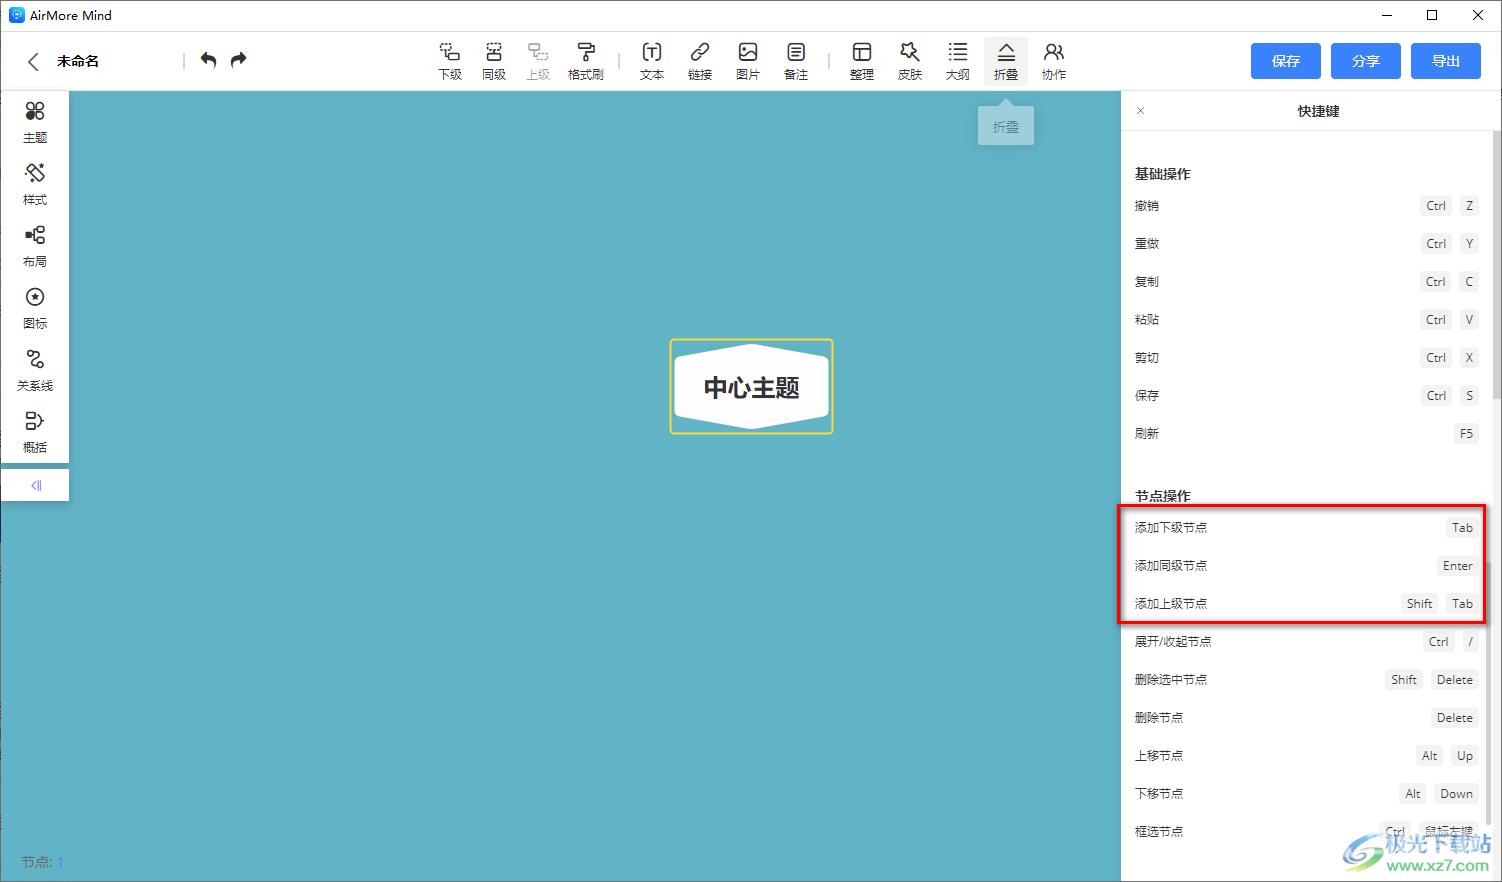Click the 节点操作 section heading
The width and height of the screenshot is (1502, 882).
coord(1162,496)
